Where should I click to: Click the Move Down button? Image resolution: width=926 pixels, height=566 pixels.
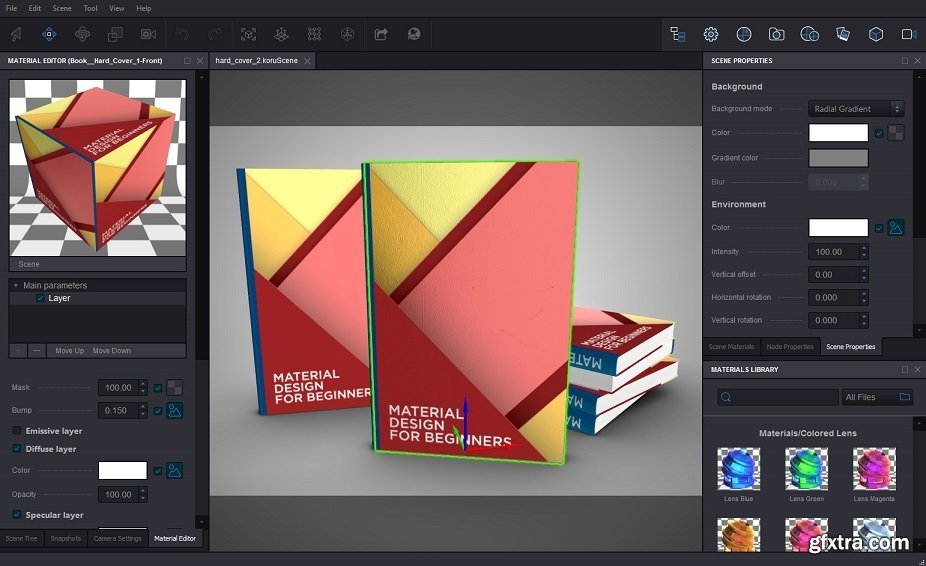[112, 351]
